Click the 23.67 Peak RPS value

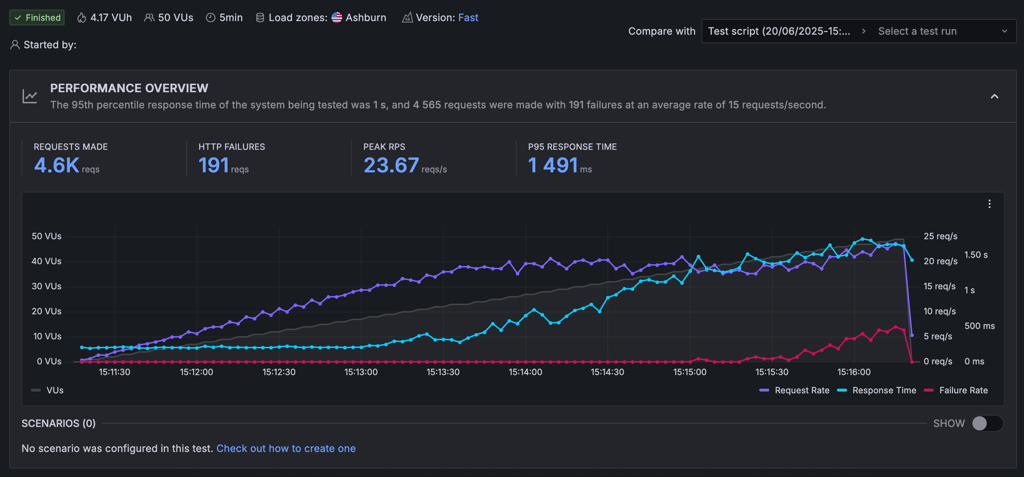click(x=391, y=166)
